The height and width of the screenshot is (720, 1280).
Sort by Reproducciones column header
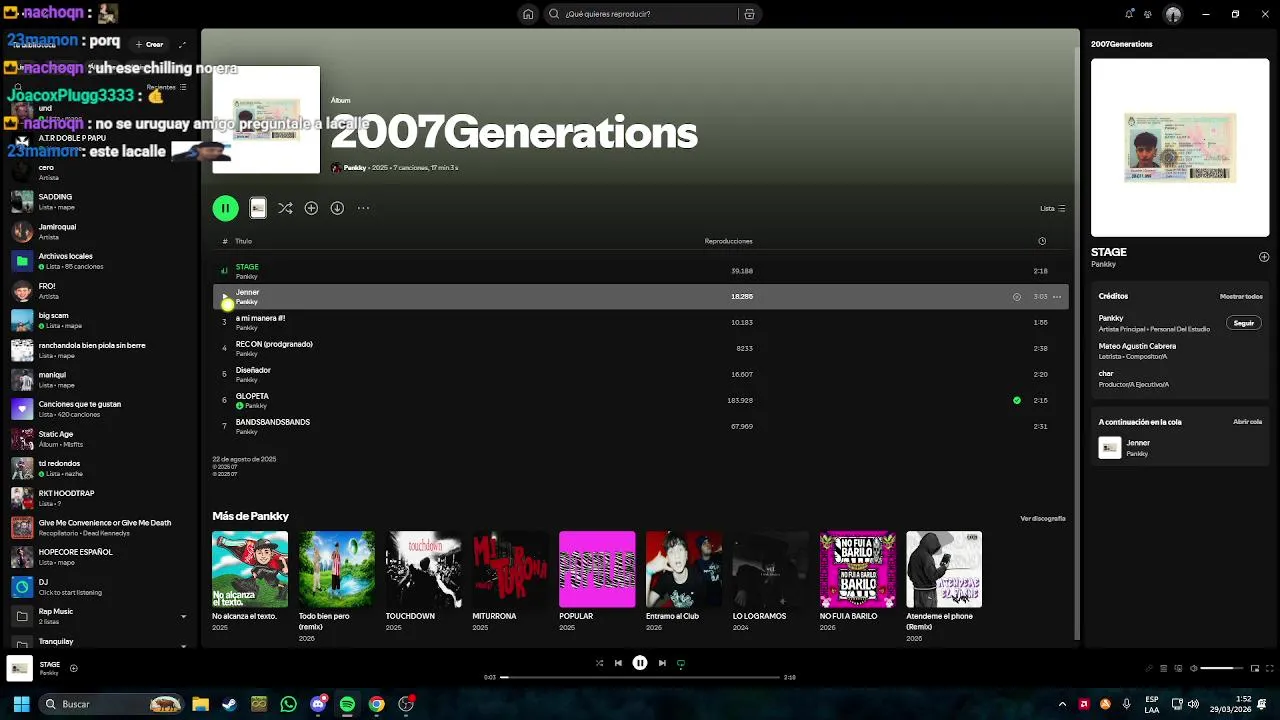728,241
